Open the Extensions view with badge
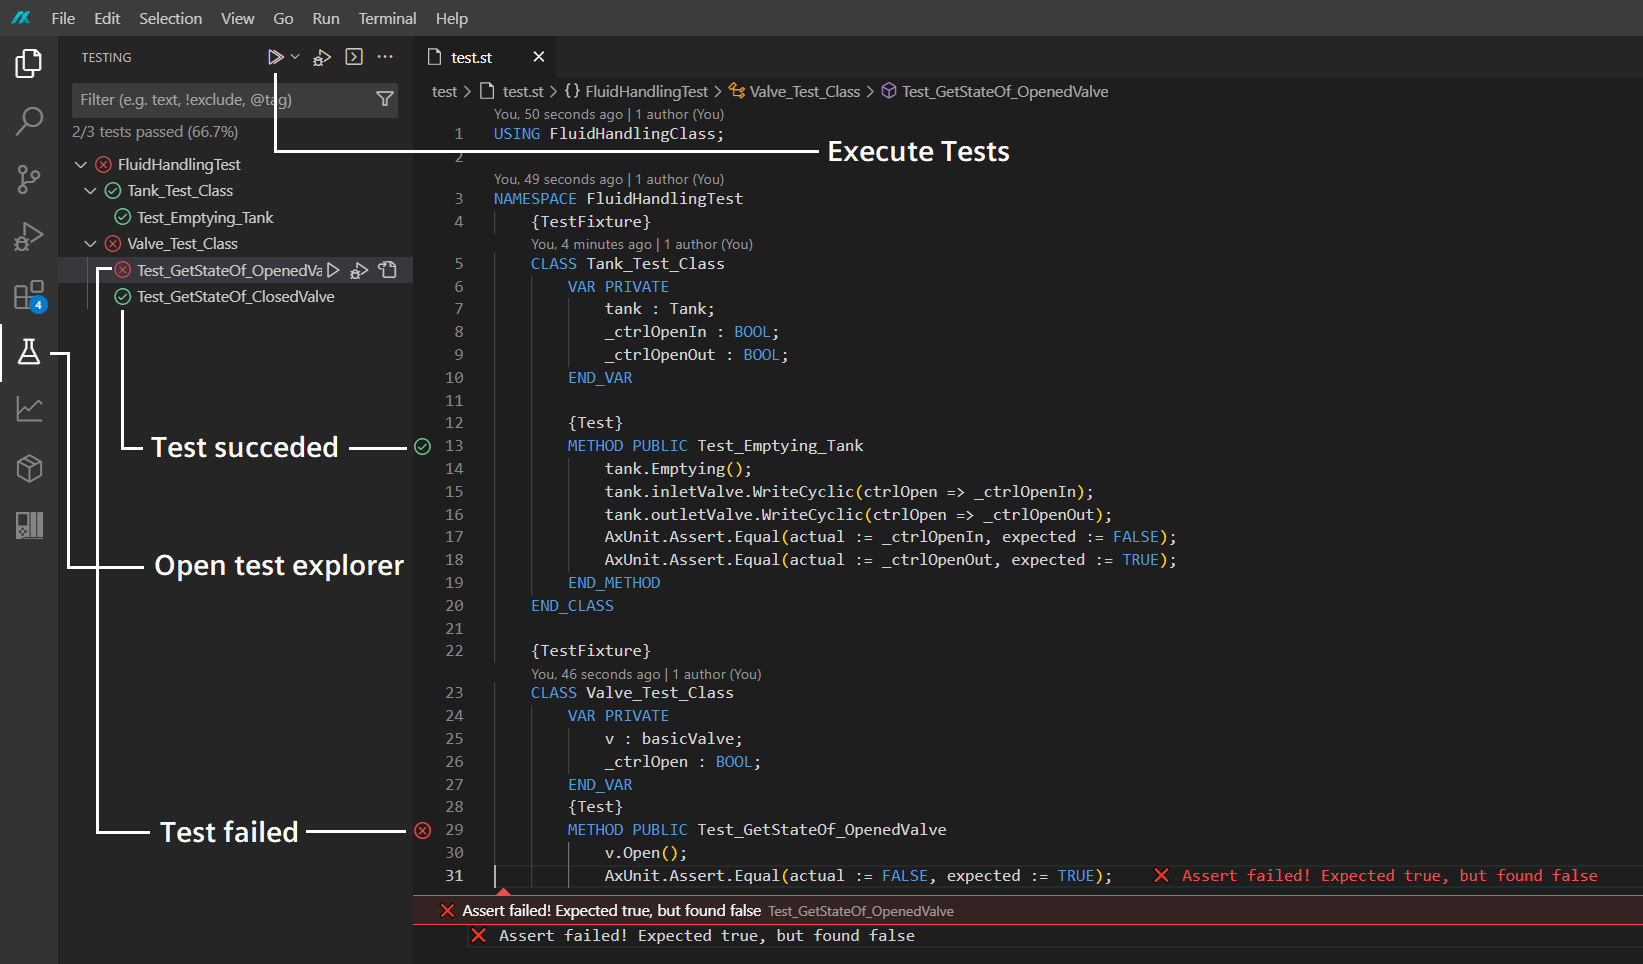The width and height of the screenshot is (1643, 964). [29, 295]
